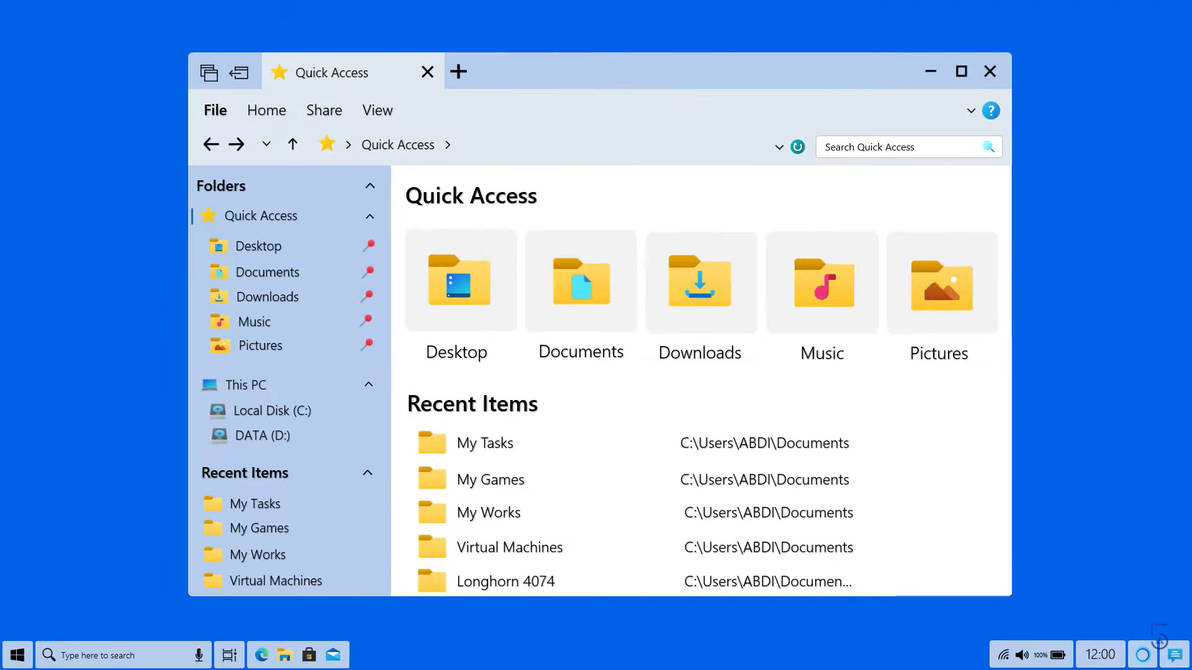Select Quick Access in the sidebar tree
Screen dimensions: 1192x670
pos(261,216)
